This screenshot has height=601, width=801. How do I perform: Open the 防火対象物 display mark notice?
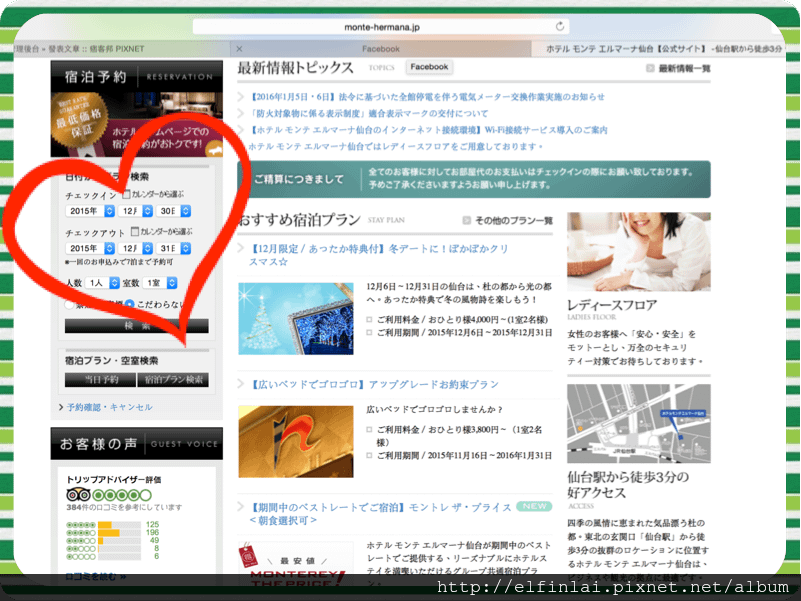(368, 113)
